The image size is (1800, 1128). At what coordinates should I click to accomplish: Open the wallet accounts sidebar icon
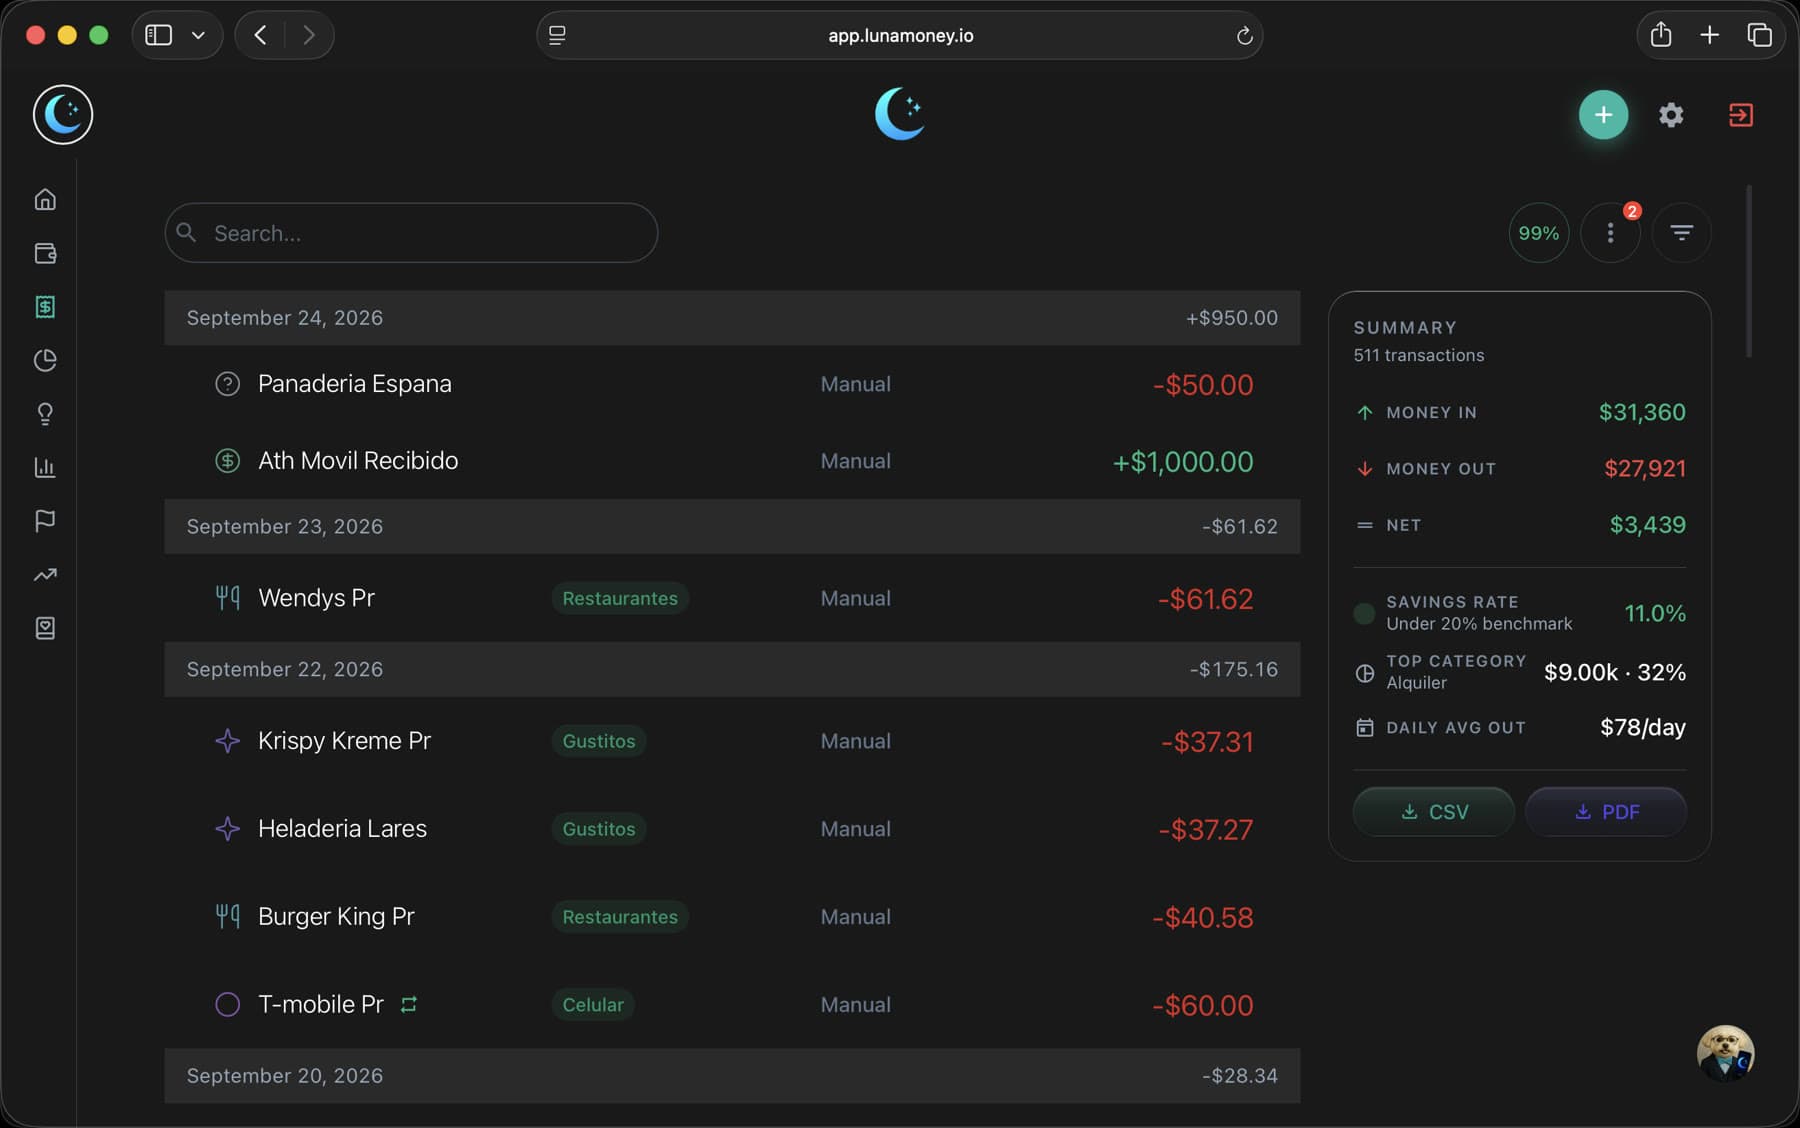pos(45,253)
